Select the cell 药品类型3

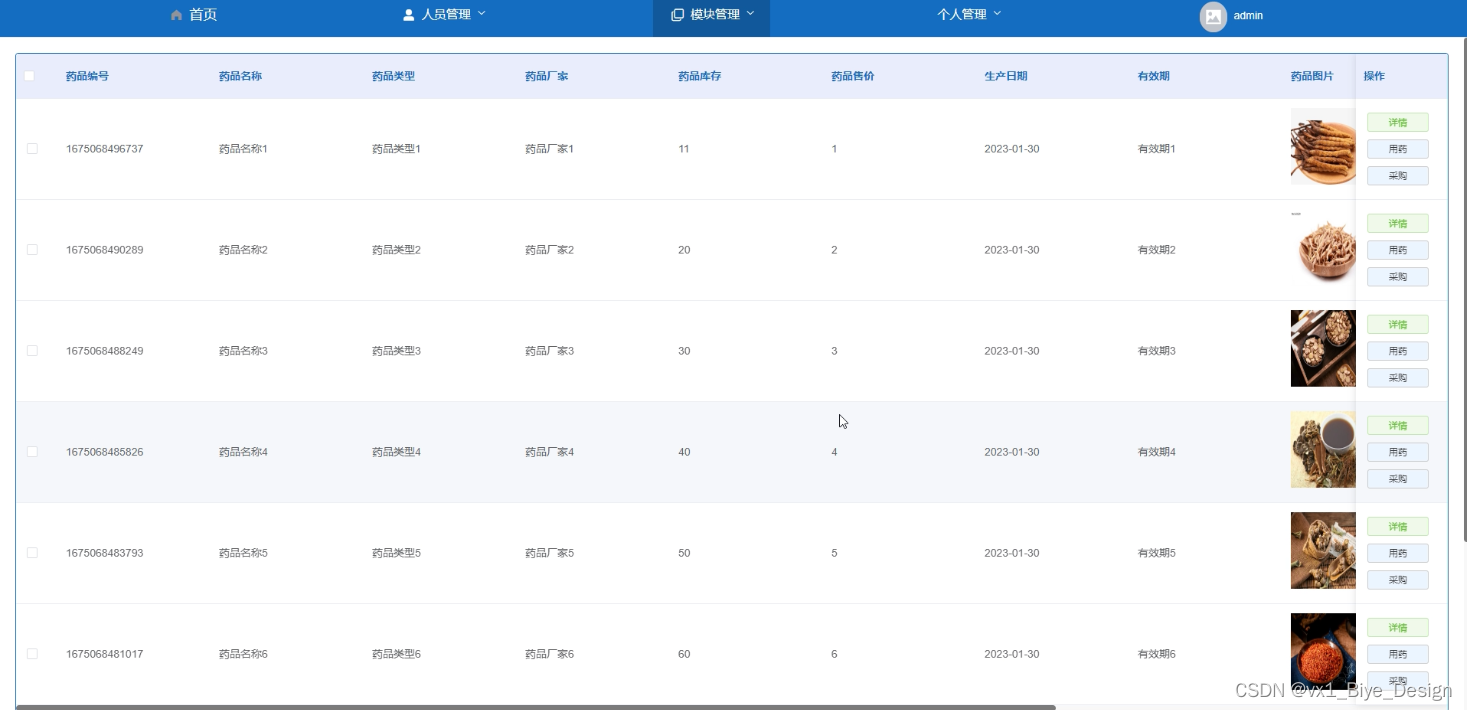(397, 351)
